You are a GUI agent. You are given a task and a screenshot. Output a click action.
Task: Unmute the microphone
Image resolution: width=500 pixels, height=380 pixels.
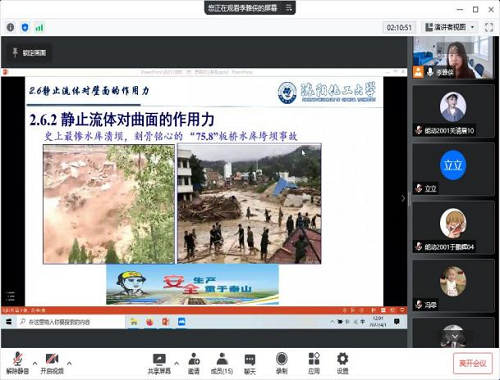click(17, 363)
